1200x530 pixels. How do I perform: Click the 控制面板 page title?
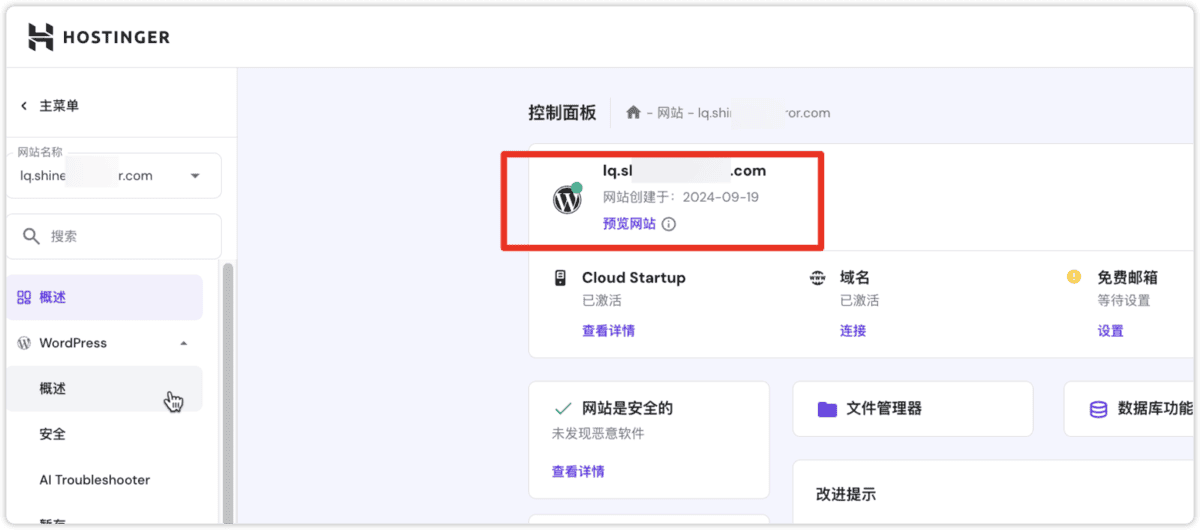pos(562,113)
